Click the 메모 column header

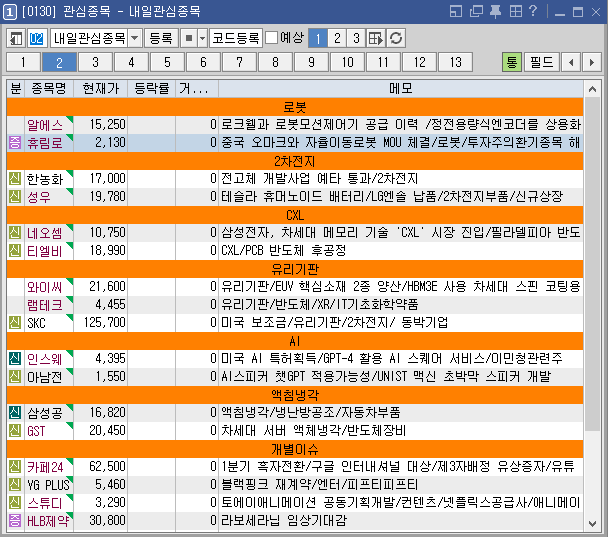click(401, 89)
